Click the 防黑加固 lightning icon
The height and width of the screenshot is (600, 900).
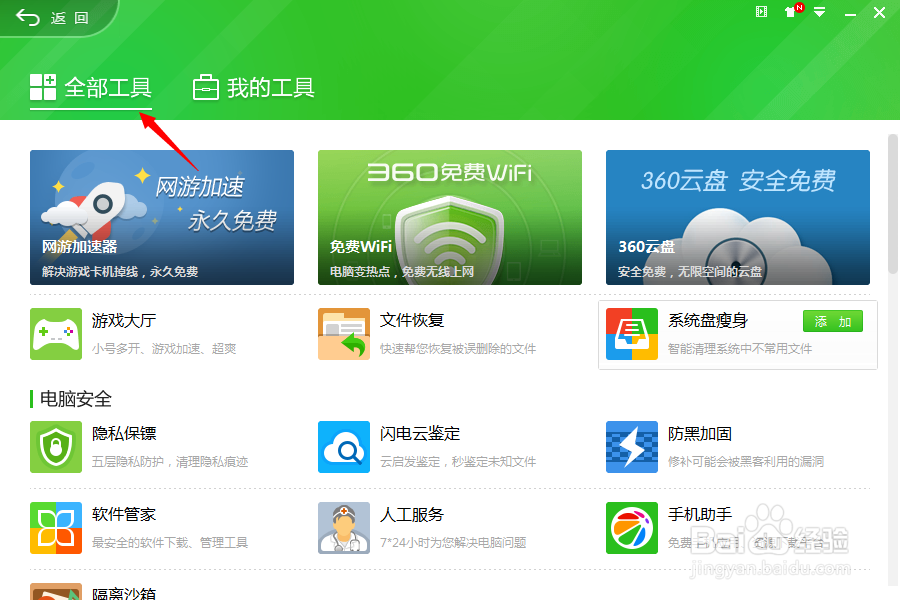[632, 447]
